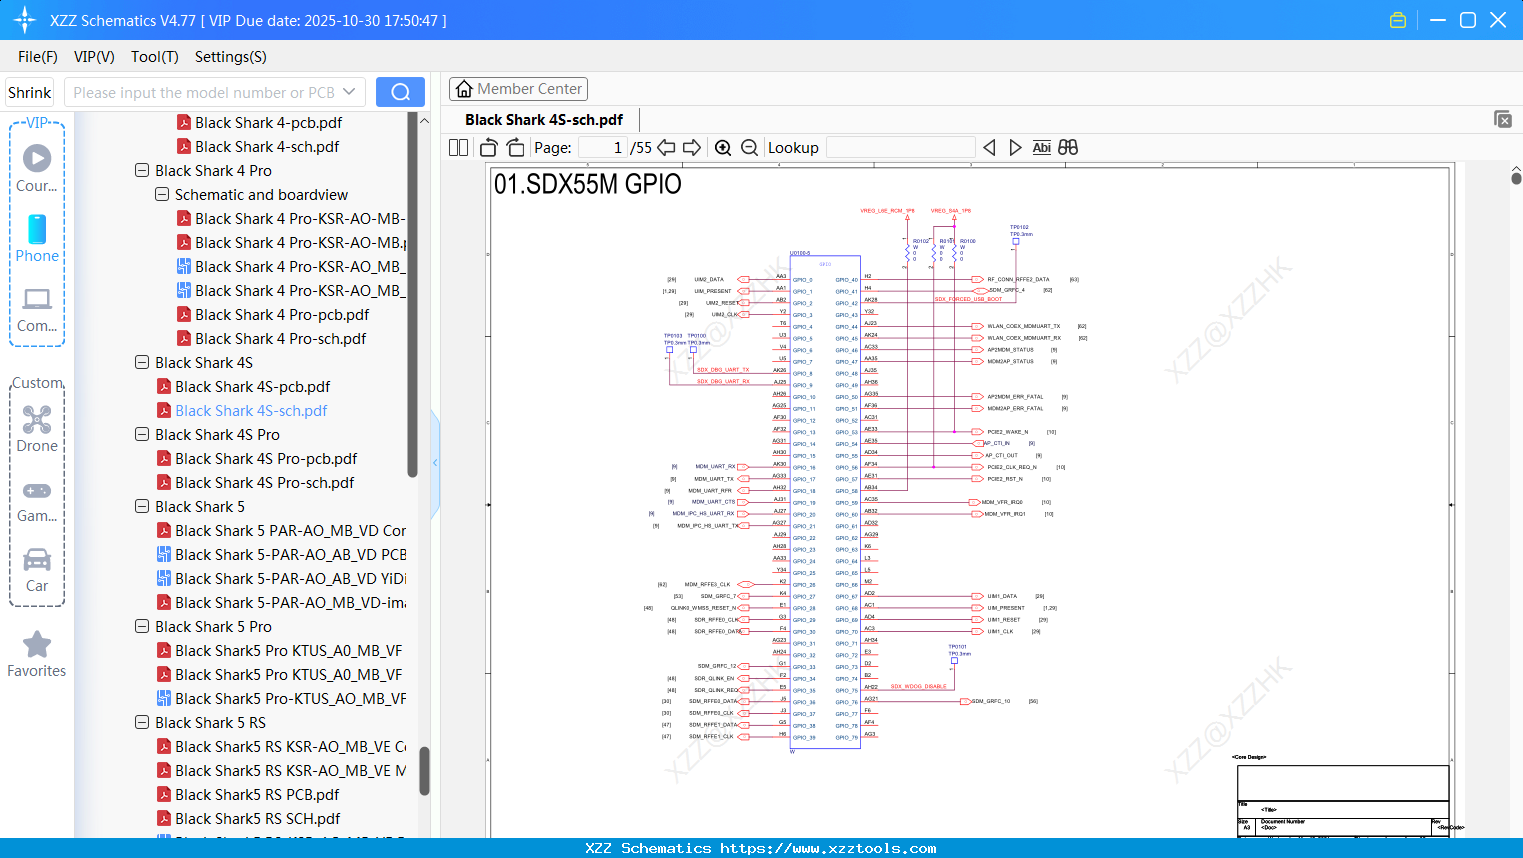
Task: Open the Tool(T) menu
Action: [x=155, y=57]
